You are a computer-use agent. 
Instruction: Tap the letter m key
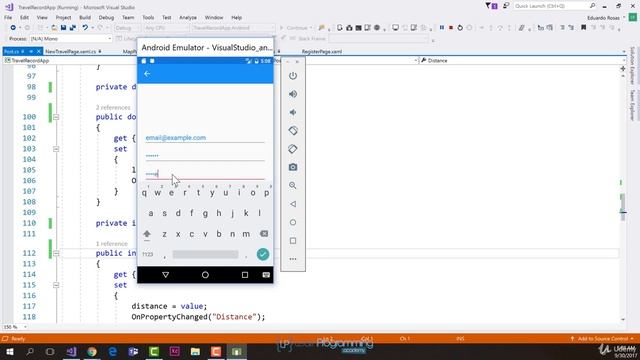pyautogui.click(x=246, y=234)
